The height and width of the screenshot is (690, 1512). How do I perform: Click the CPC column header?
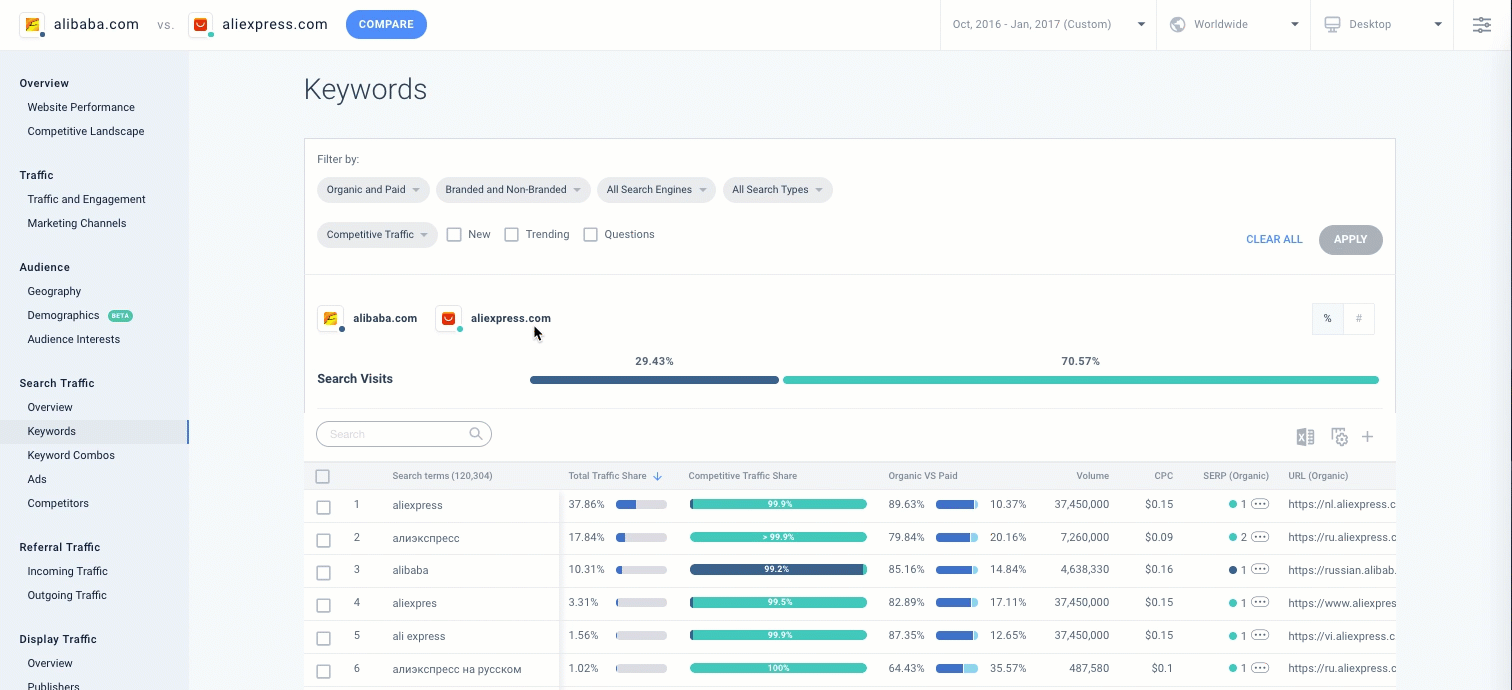(x=1162, y=476)
